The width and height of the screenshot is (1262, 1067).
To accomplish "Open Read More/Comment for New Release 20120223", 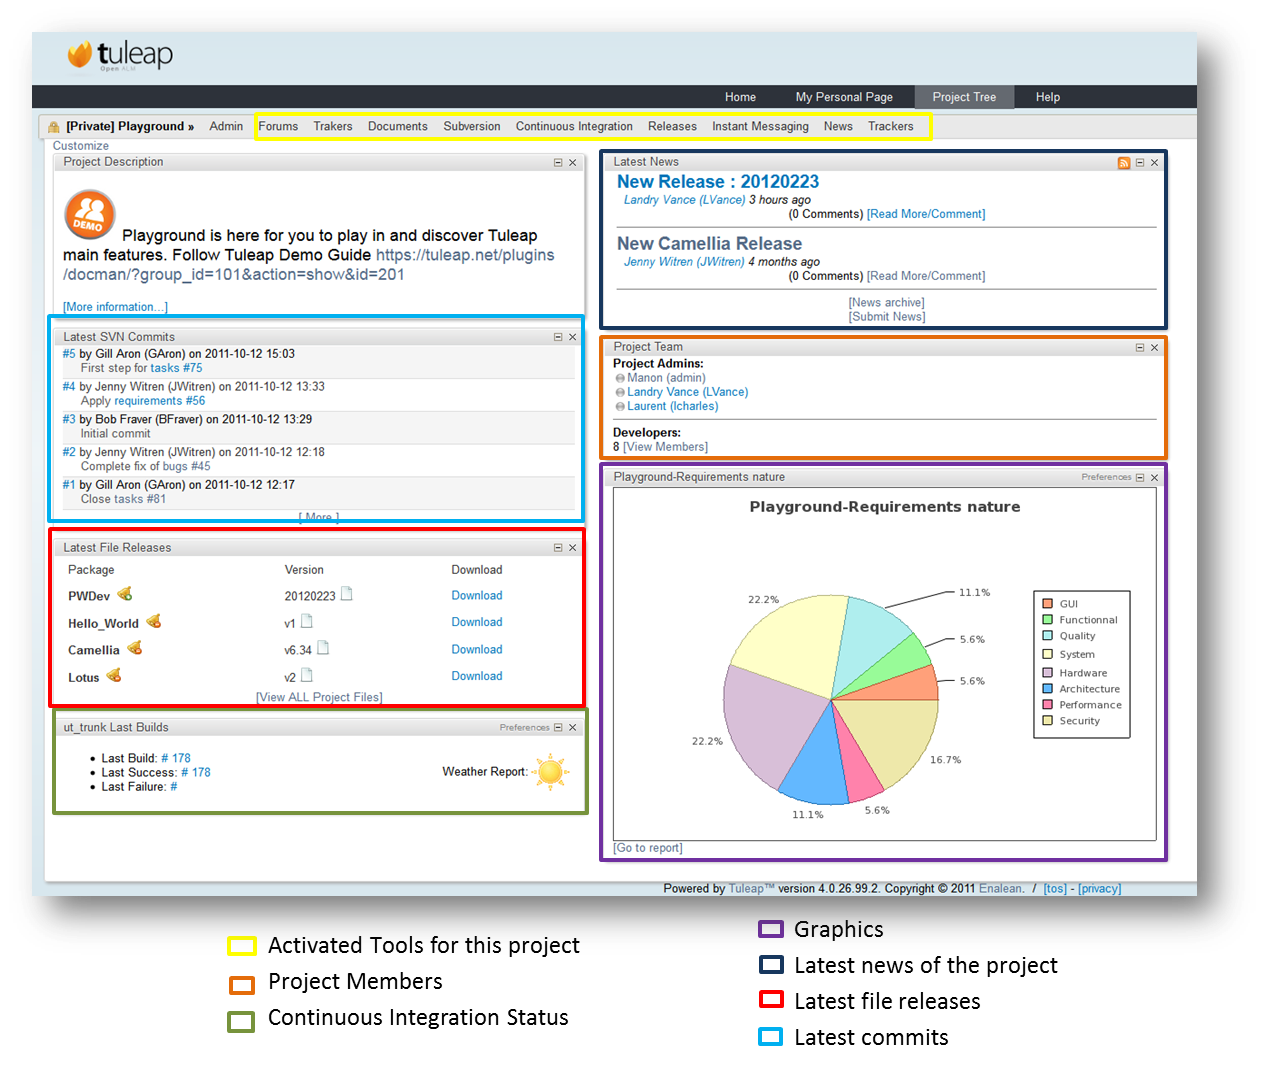I will click(x=926, y=214).
